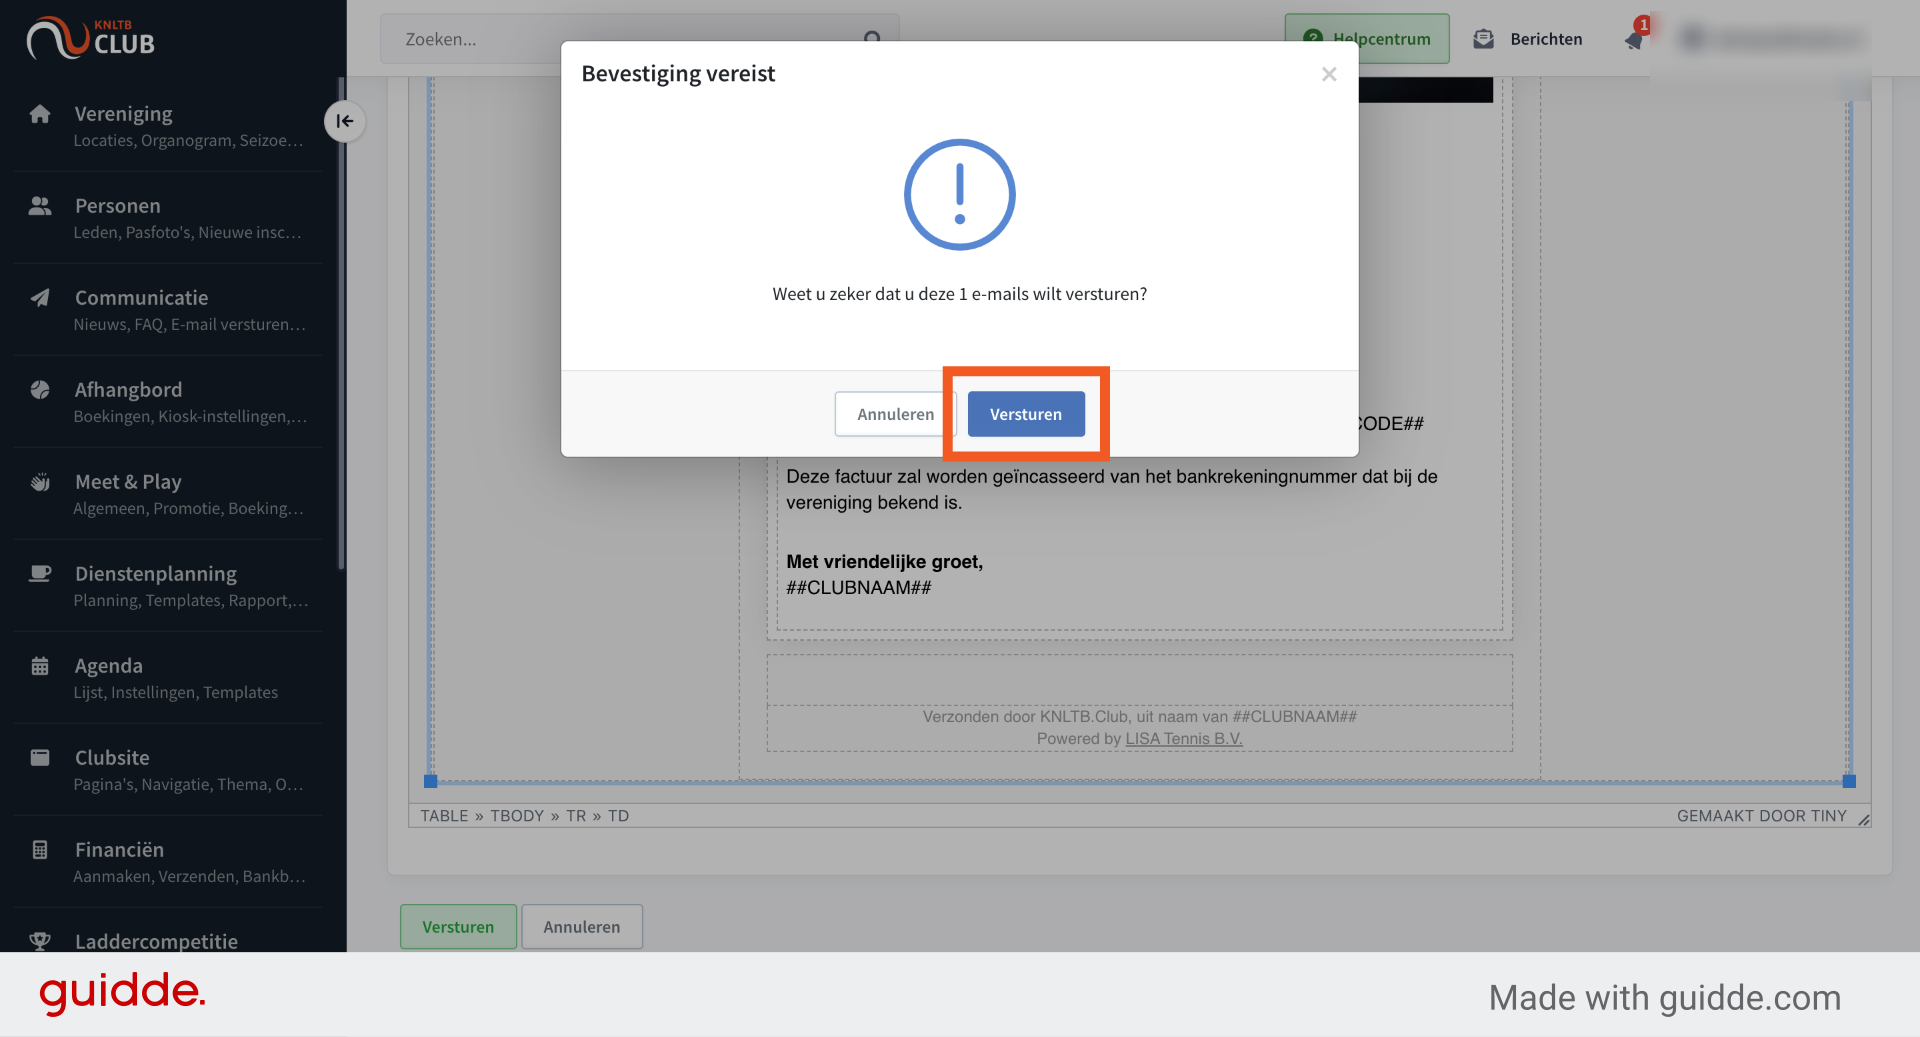The width and height of the screenshot is (1920, 1037).
Task: Click the KNLTB Club logo
Action: click(x=91, y=38)
